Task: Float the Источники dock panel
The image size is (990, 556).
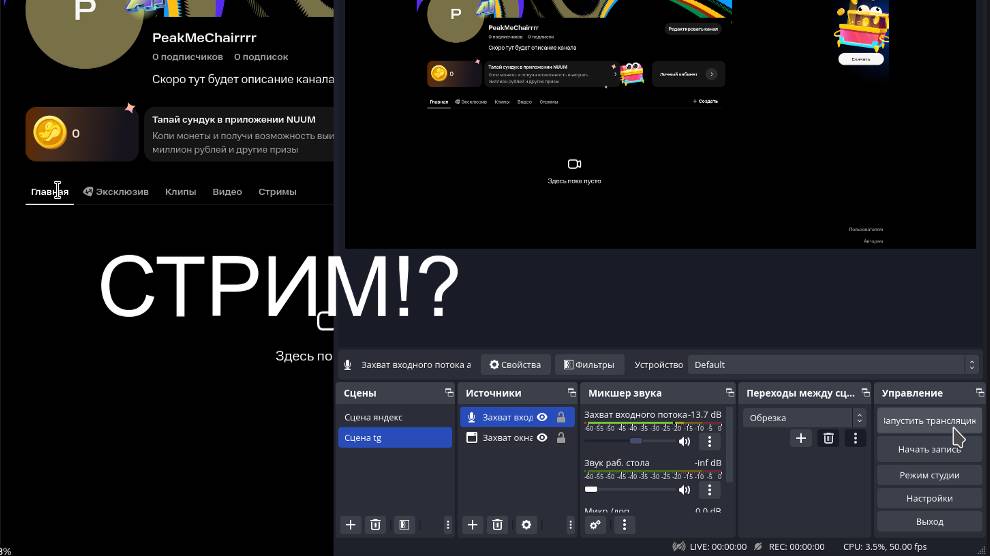Action: (x=571, y=393)
